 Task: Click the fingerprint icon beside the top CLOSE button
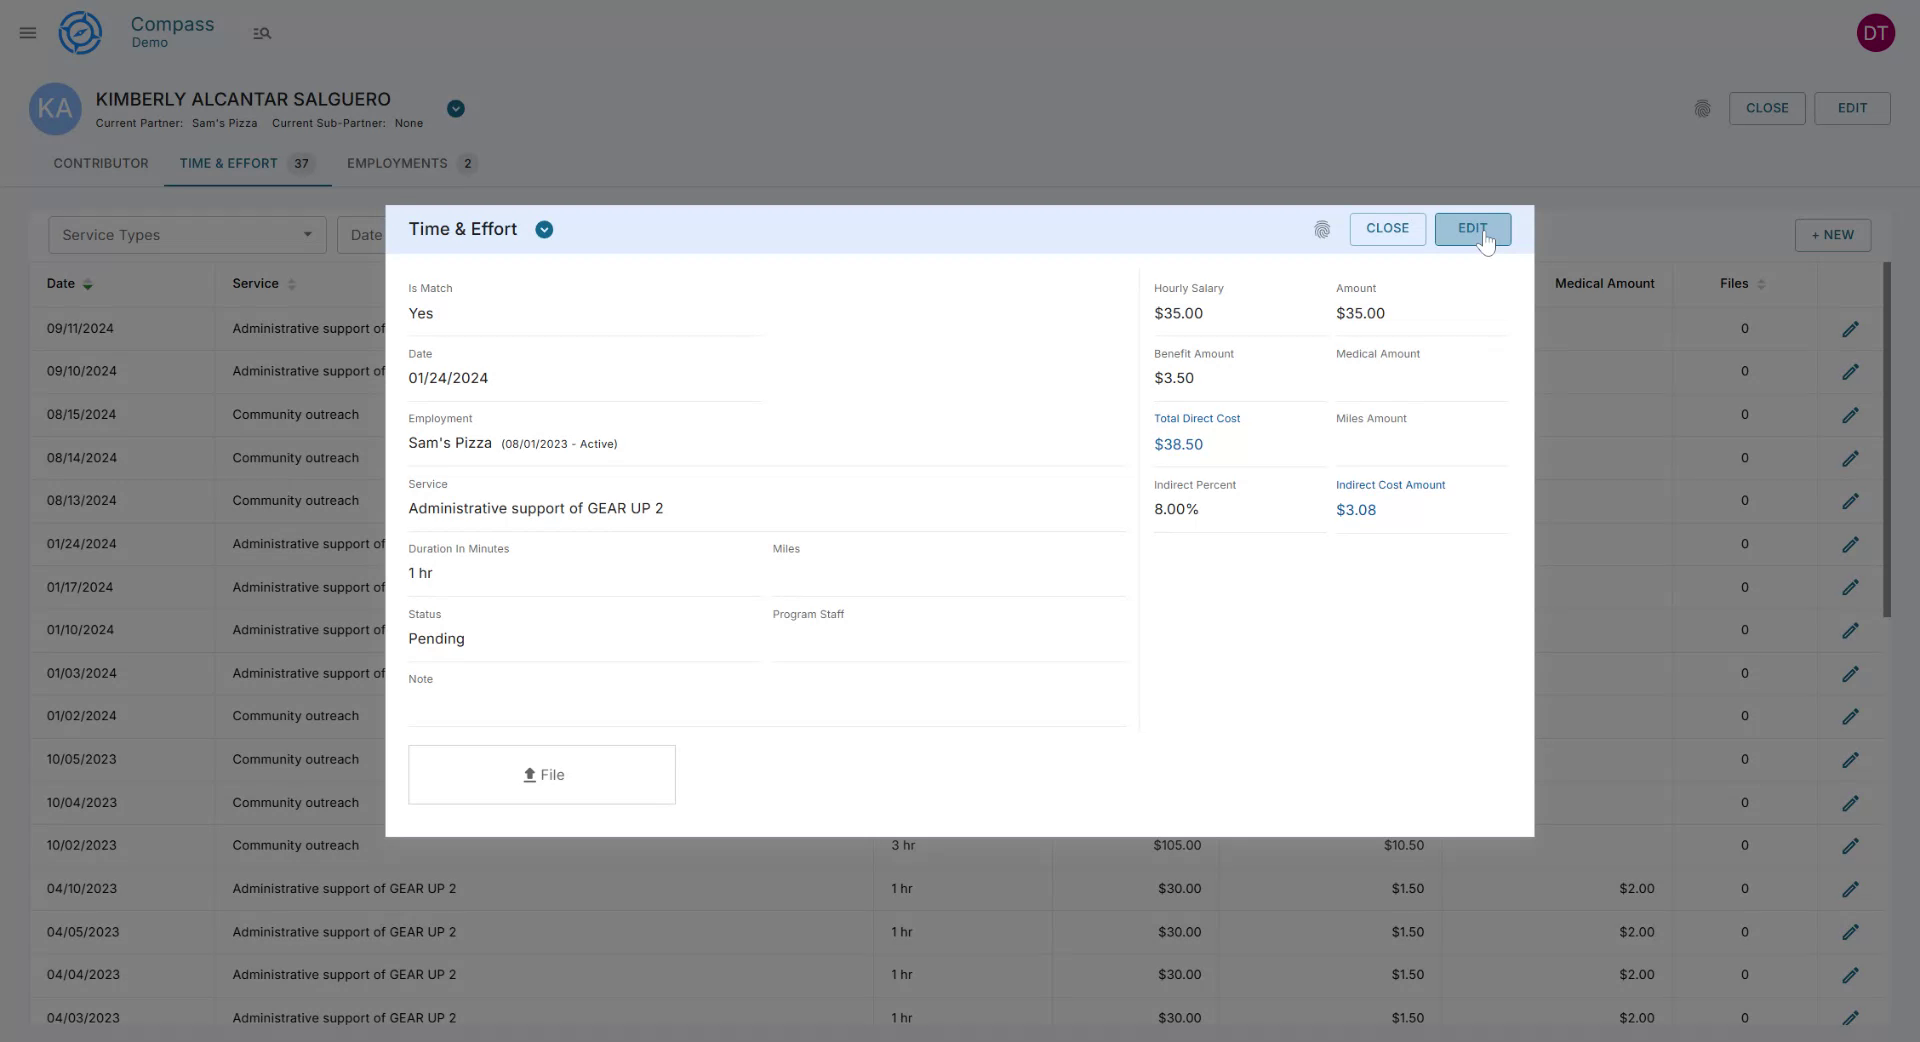(1703, 108)
